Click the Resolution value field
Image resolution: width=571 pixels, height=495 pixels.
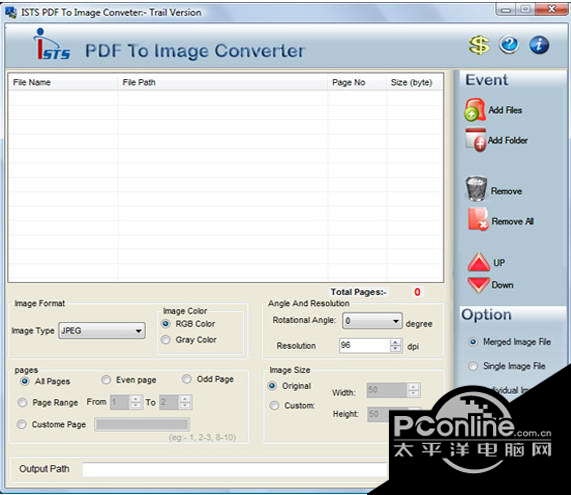pos(365,346)
